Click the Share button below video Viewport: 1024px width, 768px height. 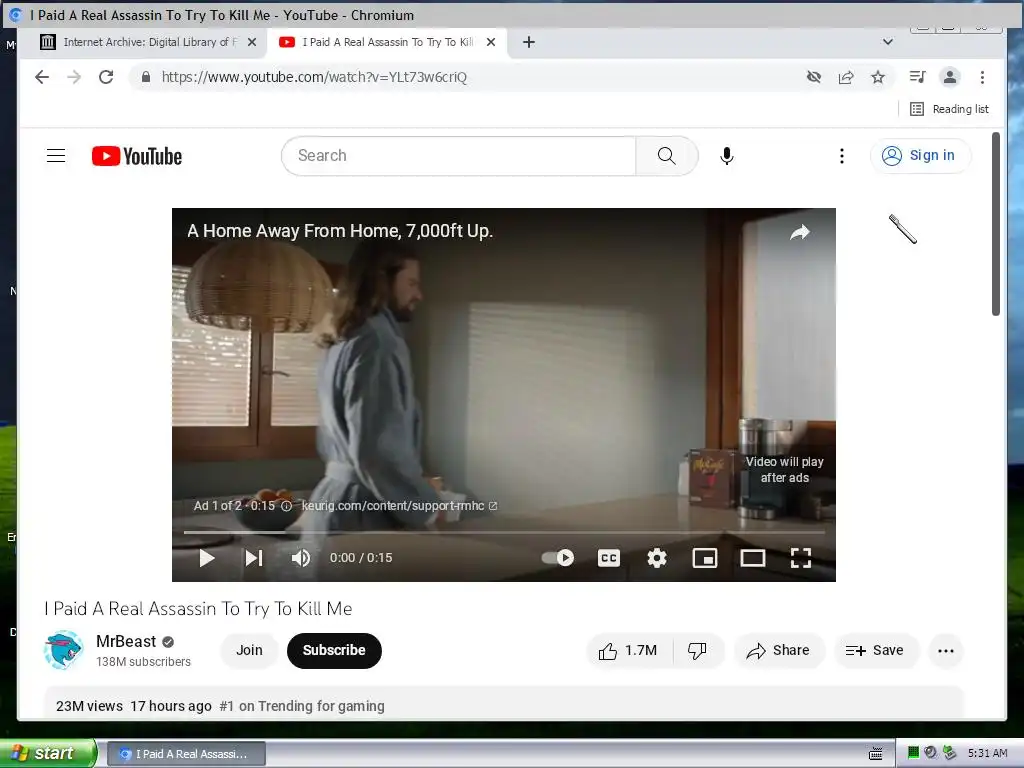tap(778, 650)
